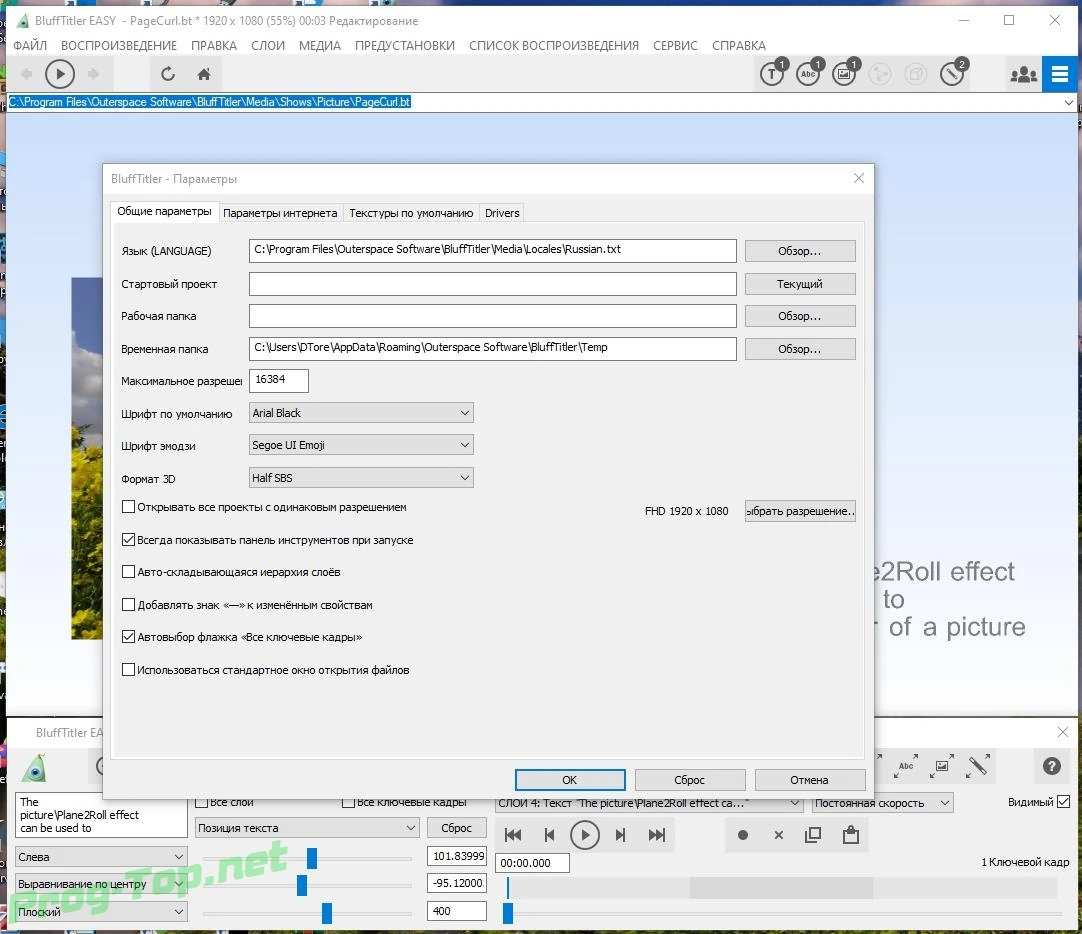Go to the home show icon
The height and width of the screenshot is (934, 1082).
(x=204, y=74)
